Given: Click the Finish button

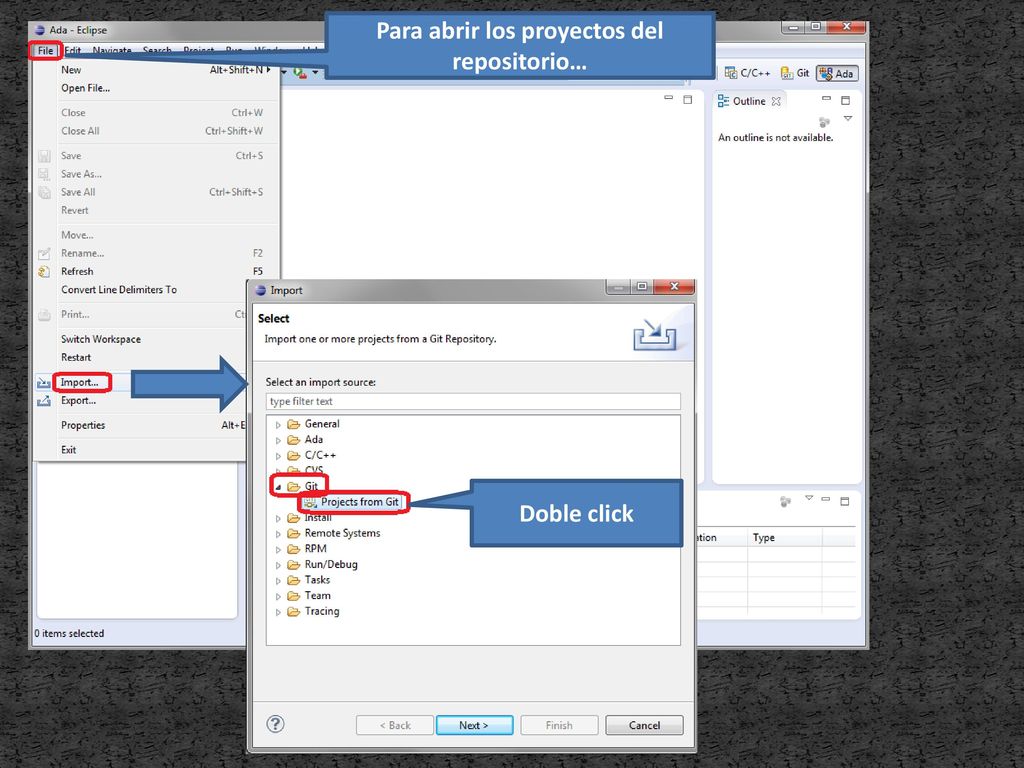Looking at the screenshot, I should (x=559, y=725).
